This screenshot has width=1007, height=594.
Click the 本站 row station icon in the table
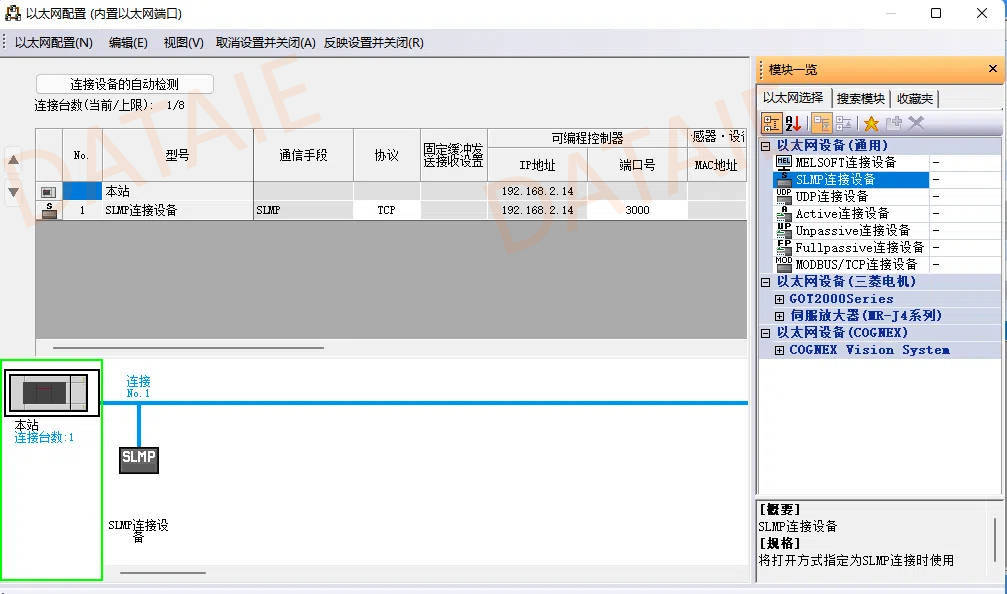coord(48,192)
